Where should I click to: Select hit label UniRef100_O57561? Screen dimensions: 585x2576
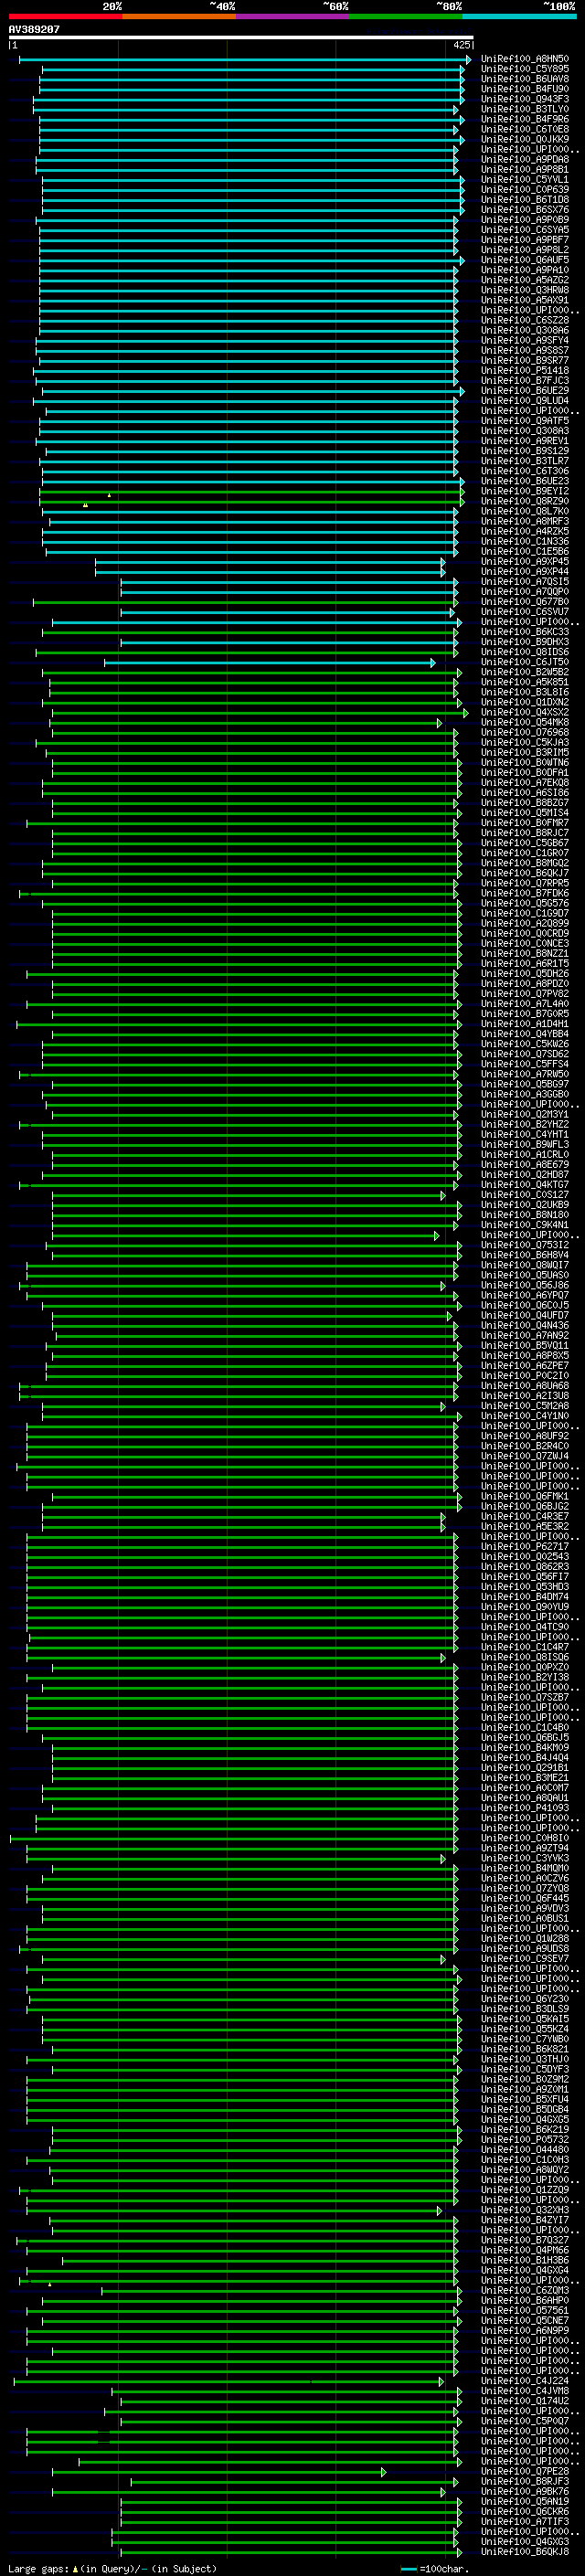524,2311
